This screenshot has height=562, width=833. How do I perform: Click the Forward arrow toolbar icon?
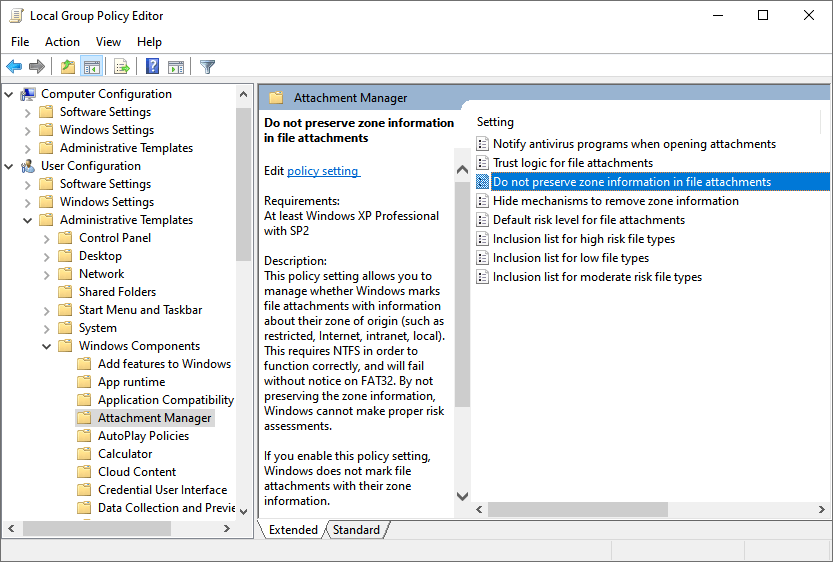37,67
